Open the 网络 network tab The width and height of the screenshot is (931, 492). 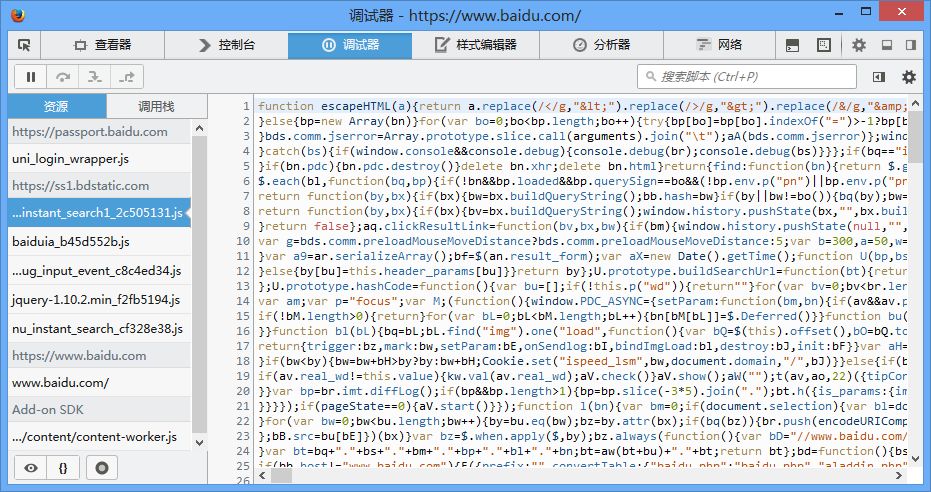pos(719,45)
